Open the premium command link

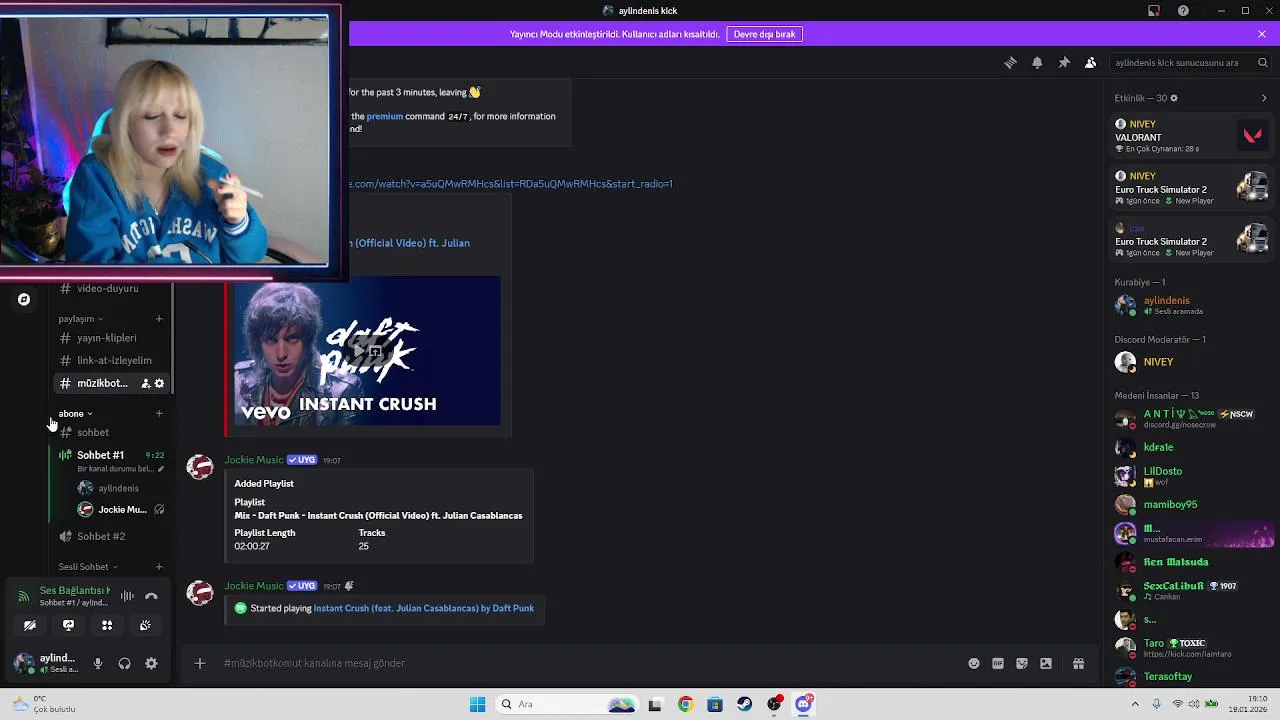384,116
